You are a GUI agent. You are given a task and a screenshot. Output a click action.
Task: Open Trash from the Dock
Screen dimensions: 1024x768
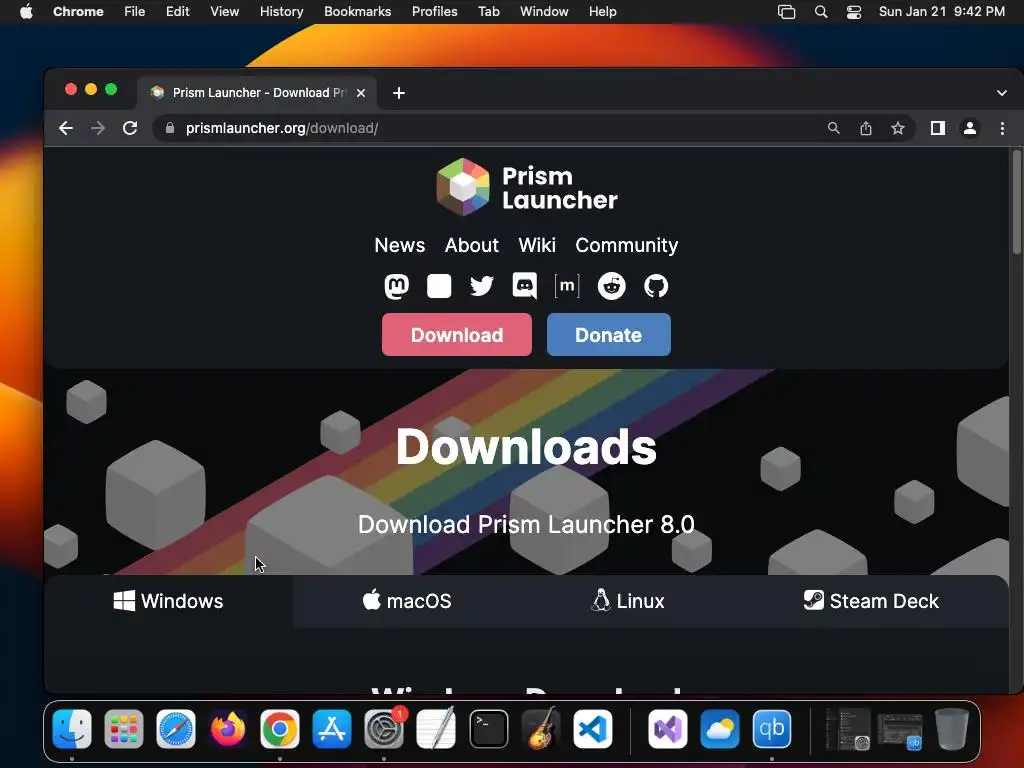click(952, 729)
